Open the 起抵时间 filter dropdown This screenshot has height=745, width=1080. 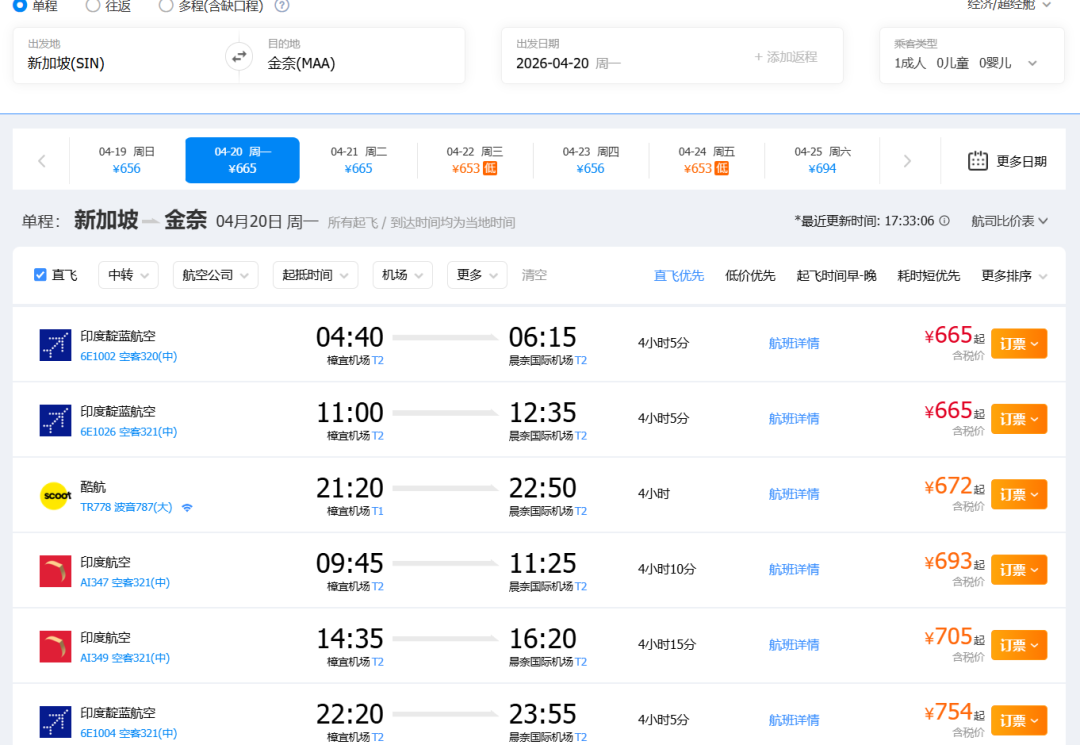click(315, 275)
